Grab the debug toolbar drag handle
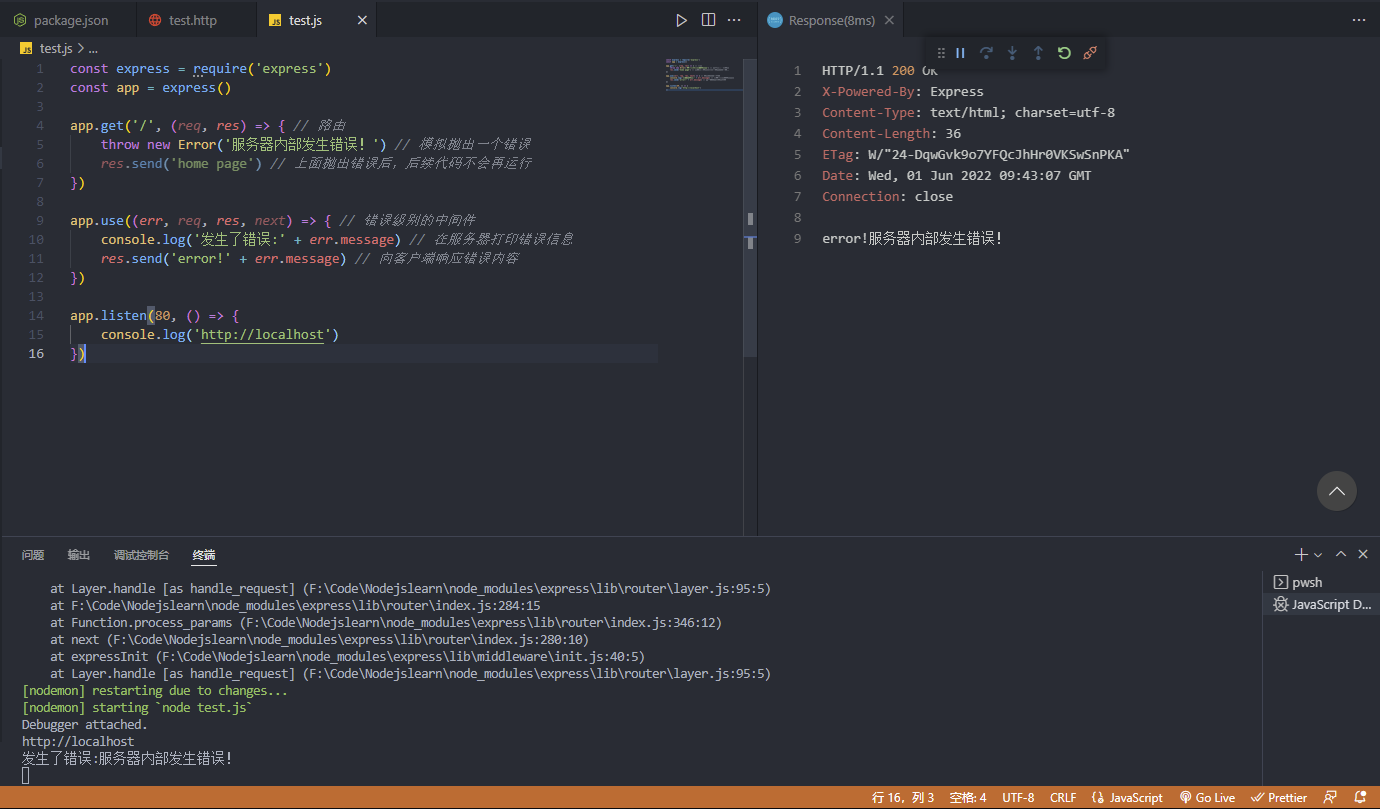The height and width of the screenshot is (809, 1380). tap(941, 53)
